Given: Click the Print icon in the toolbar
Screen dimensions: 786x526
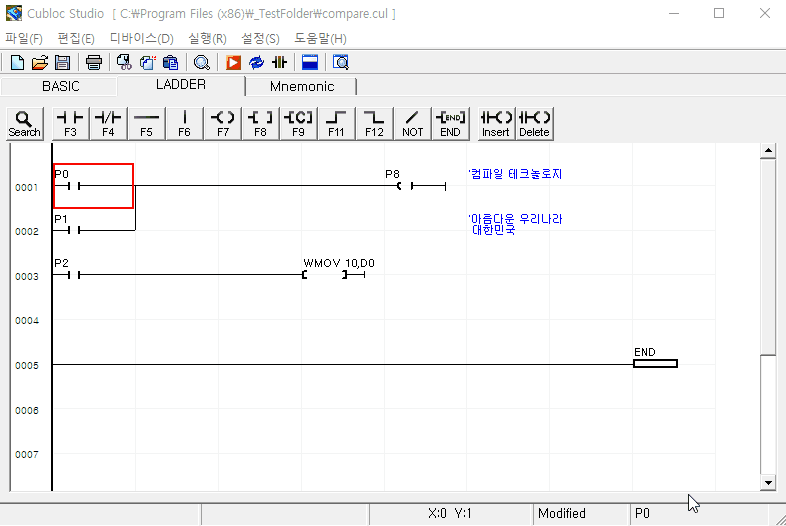Looking at the screenshot, I should pos(93,62).
